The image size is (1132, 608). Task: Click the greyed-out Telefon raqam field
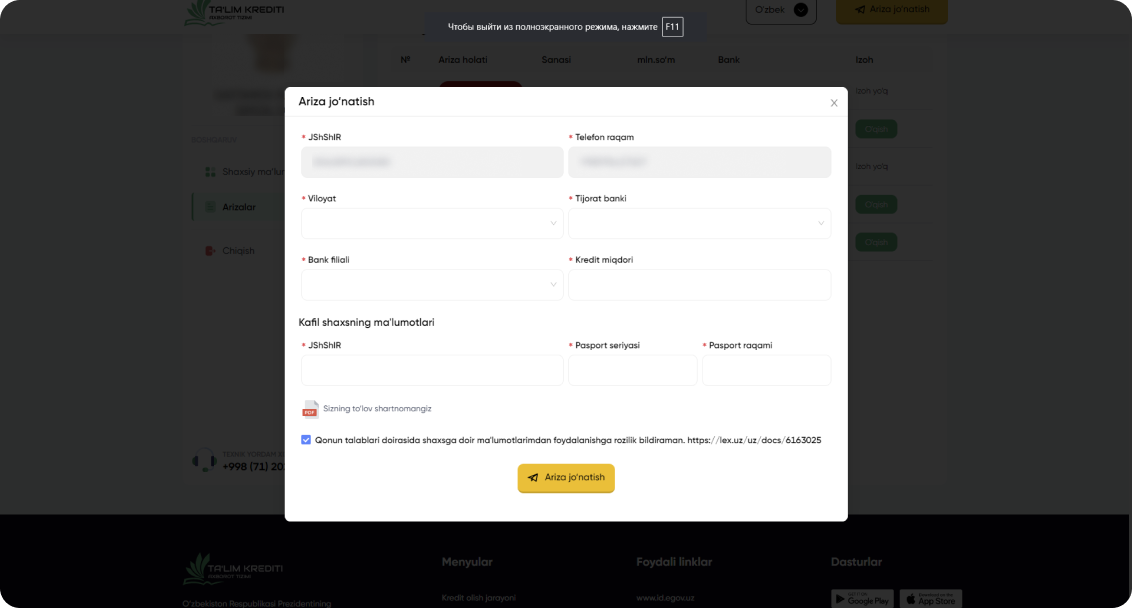(700, 162)
